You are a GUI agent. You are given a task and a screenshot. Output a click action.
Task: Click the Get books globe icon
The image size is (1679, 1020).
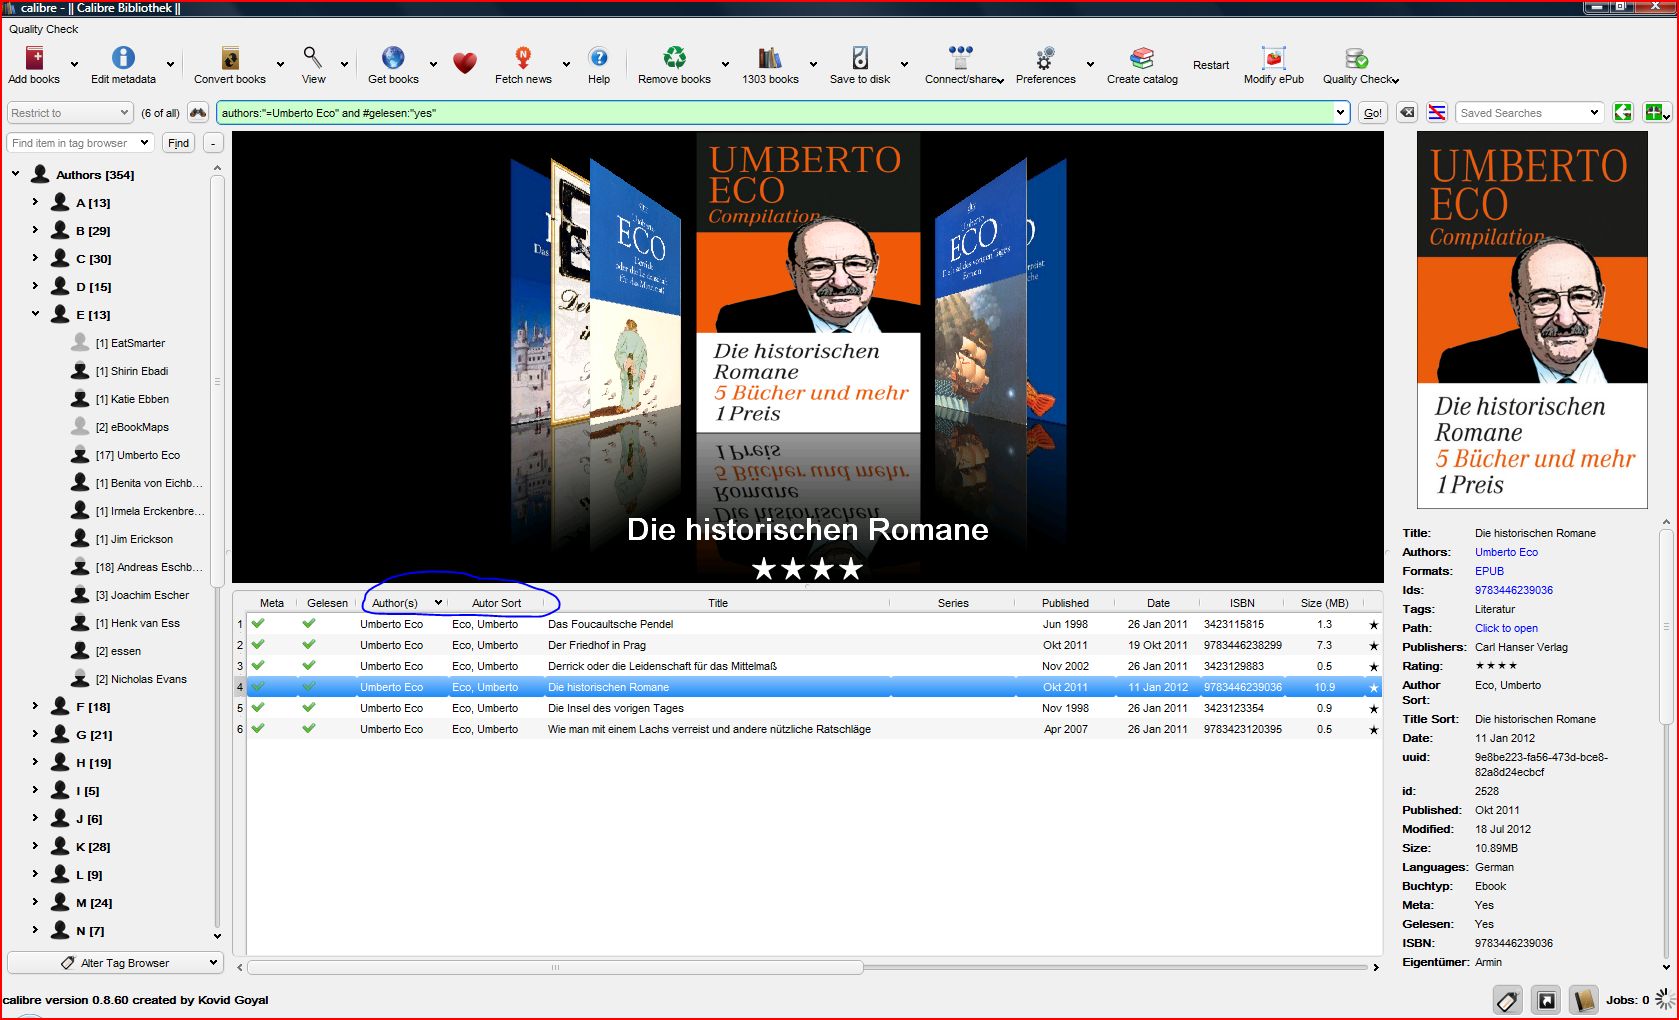click(393, 58)
